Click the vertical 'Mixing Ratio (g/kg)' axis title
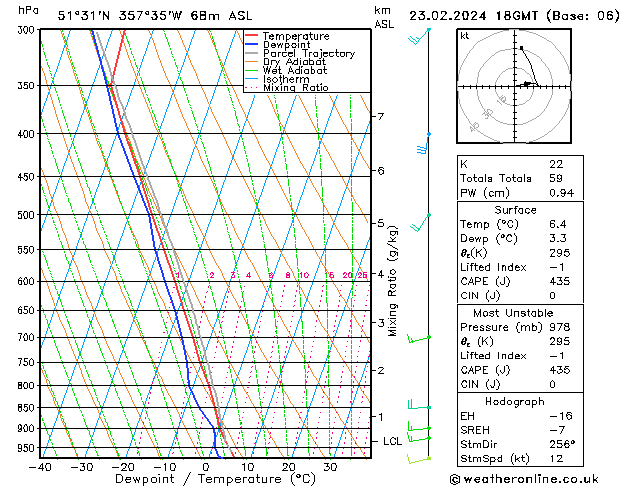Image resolution: width=629 pixels, height=486 pixels. [392, 281]
